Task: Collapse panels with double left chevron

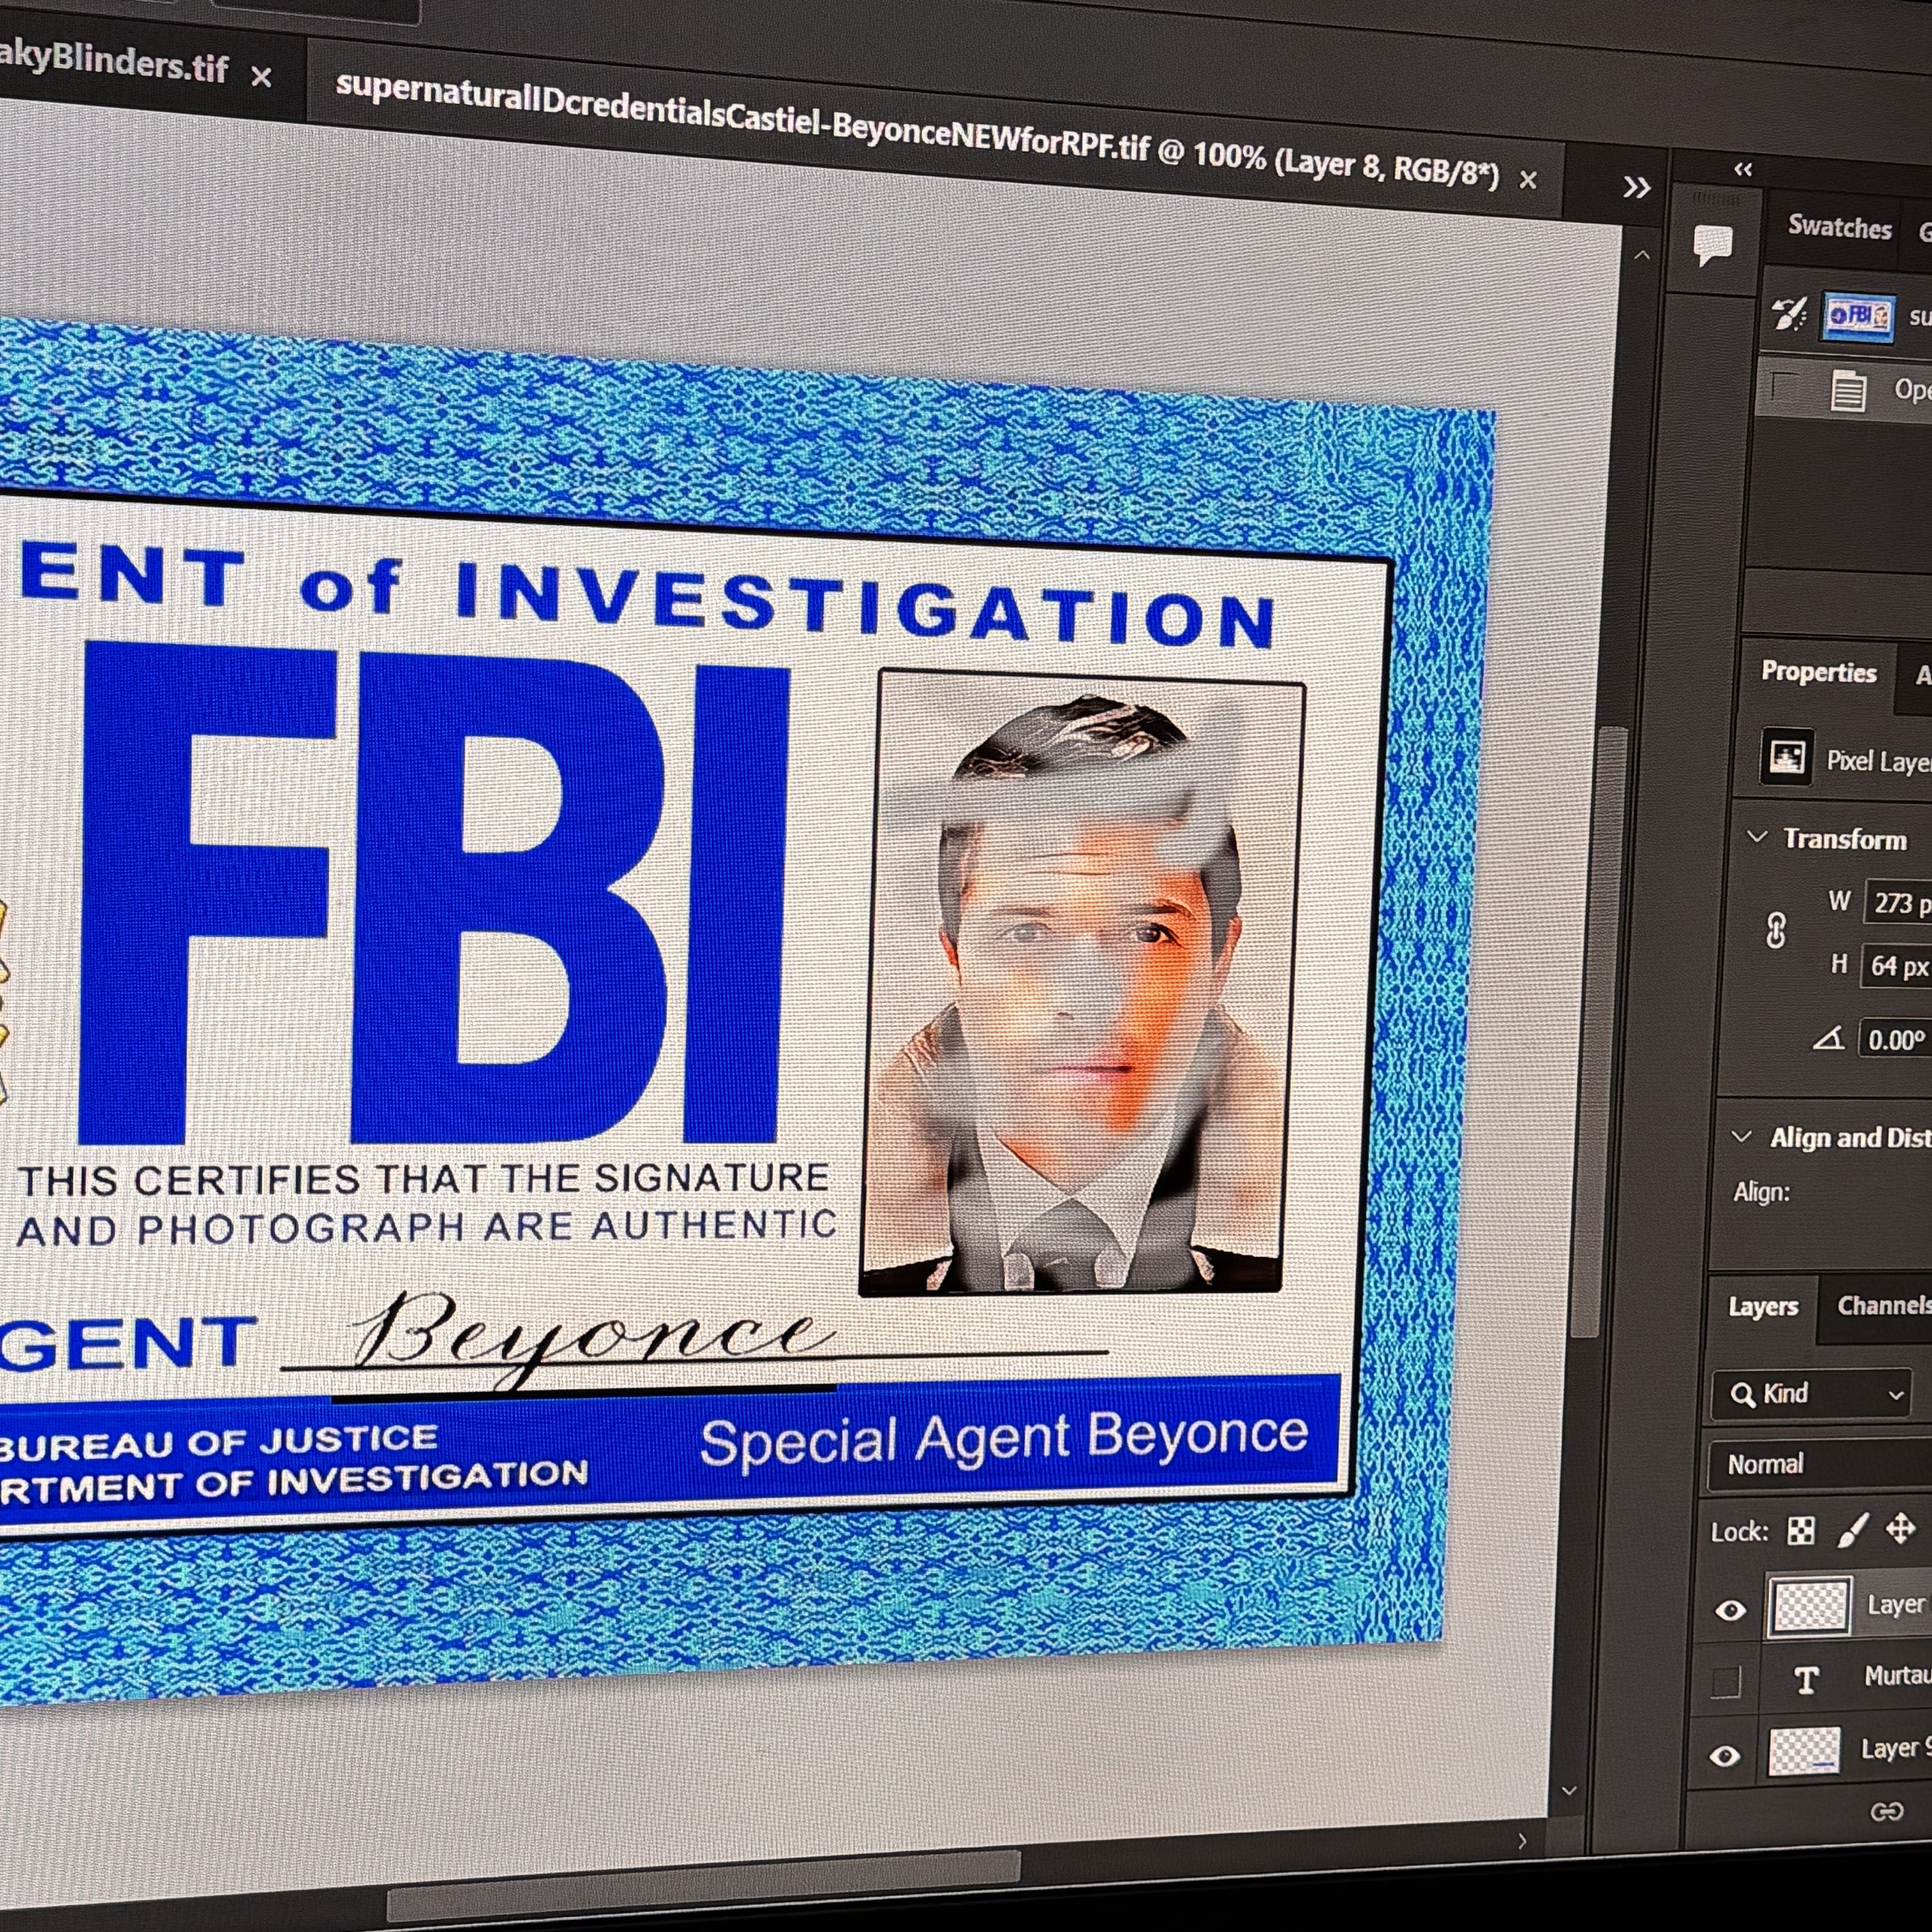Action: [x=1743, y=169]
